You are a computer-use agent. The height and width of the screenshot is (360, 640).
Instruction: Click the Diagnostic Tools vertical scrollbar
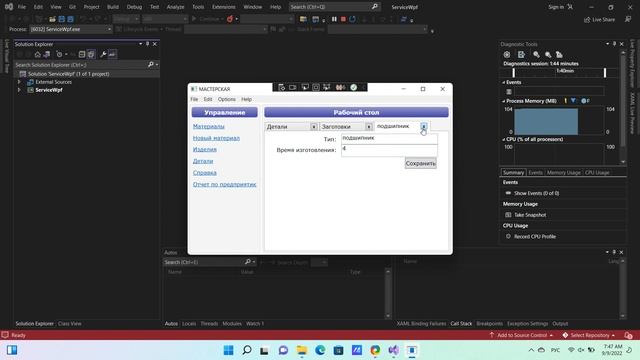point(623,107)
